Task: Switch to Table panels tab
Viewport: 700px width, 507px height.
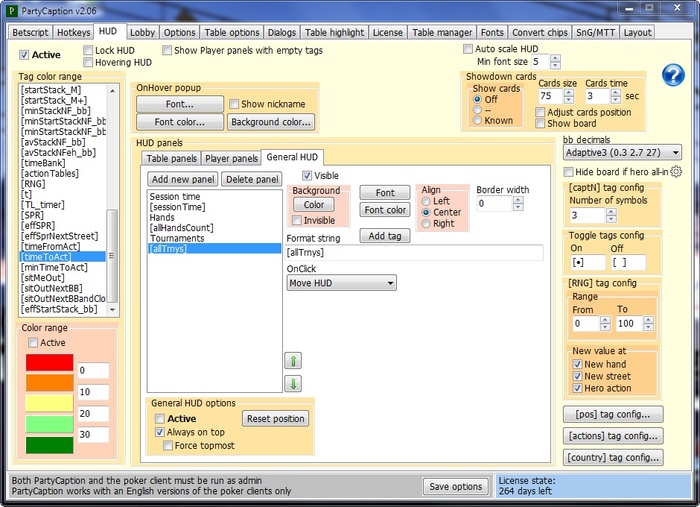Action: [x=171, y=158]
